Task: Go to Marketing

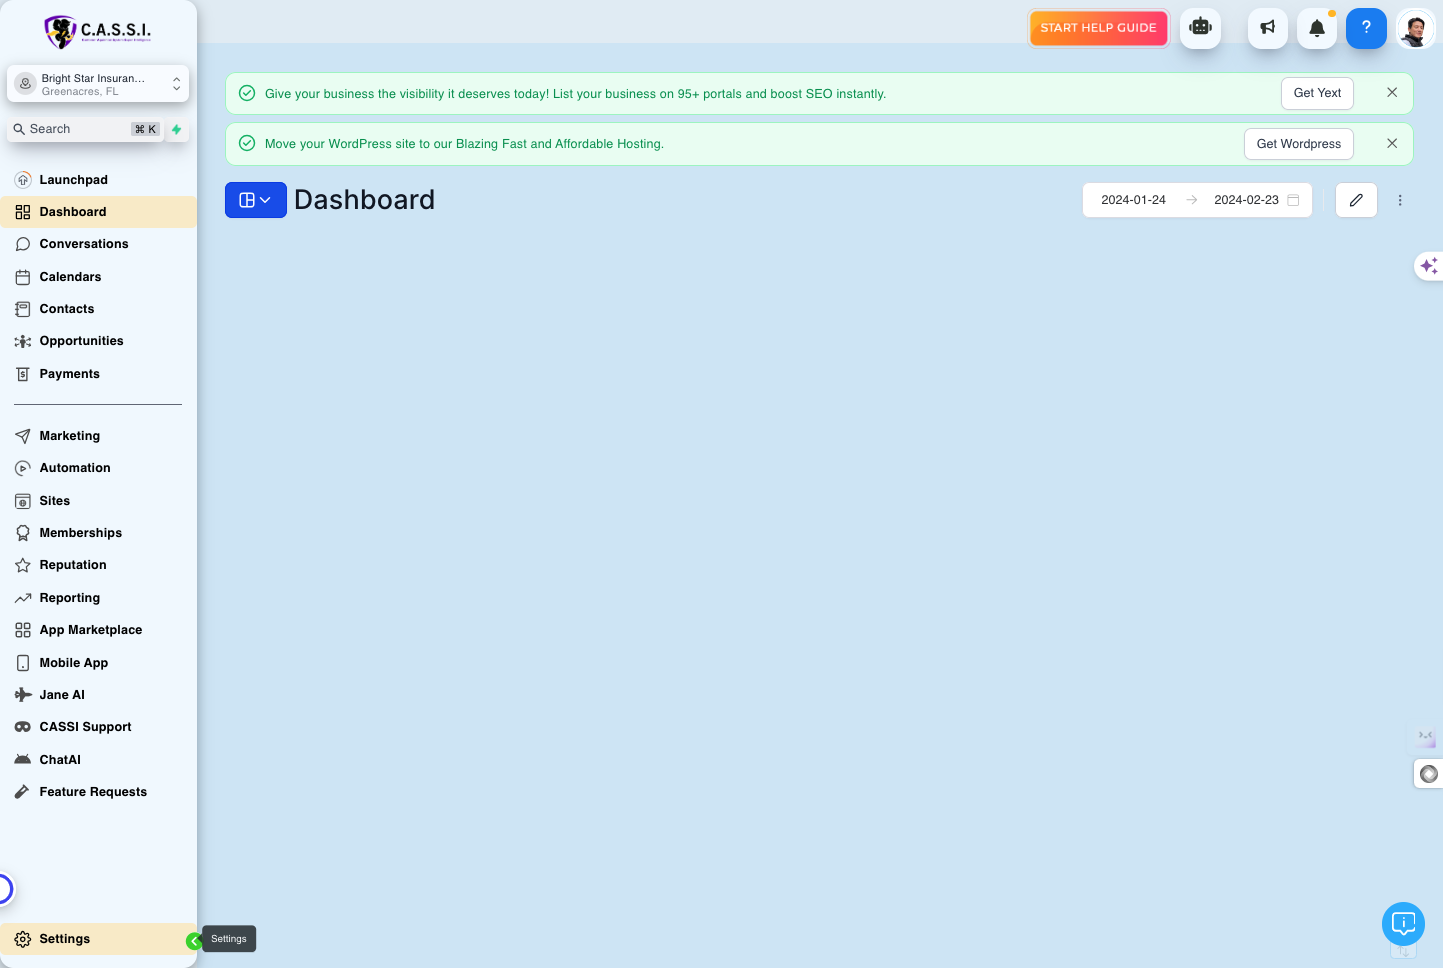Action: coord(98,436)
